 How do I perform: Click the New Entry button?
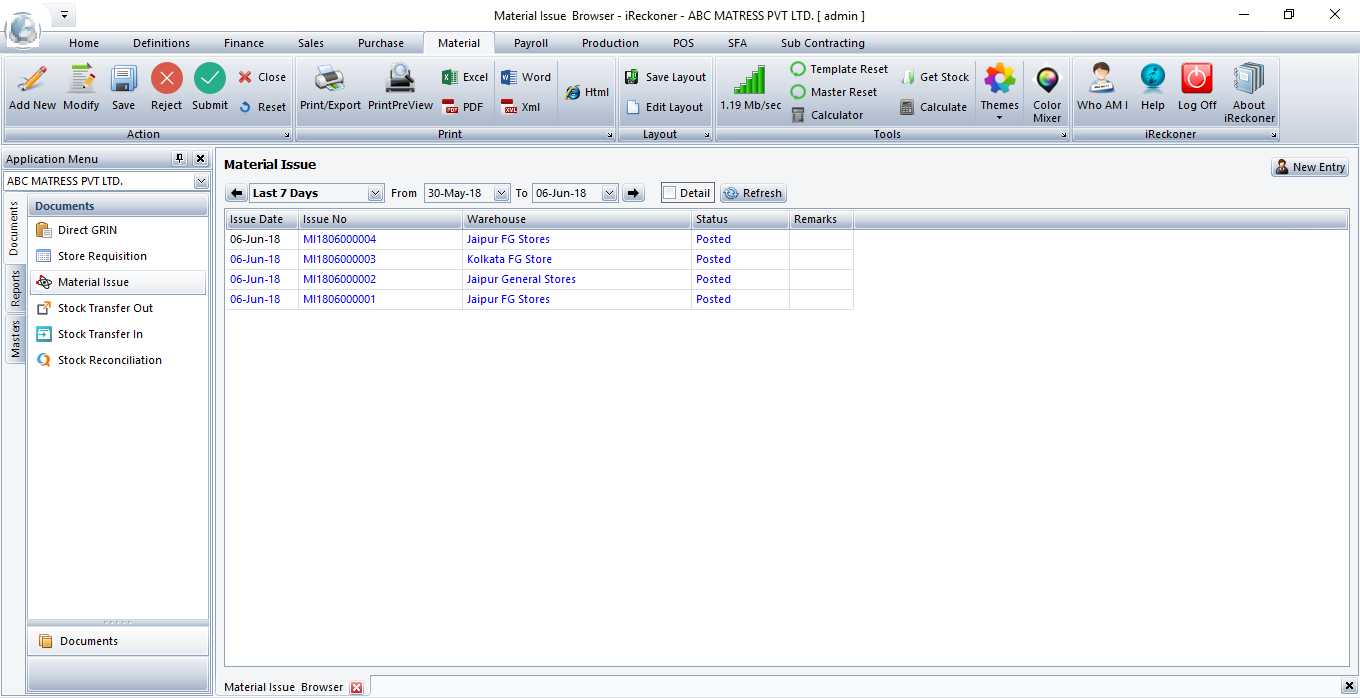coord(1310,167)
